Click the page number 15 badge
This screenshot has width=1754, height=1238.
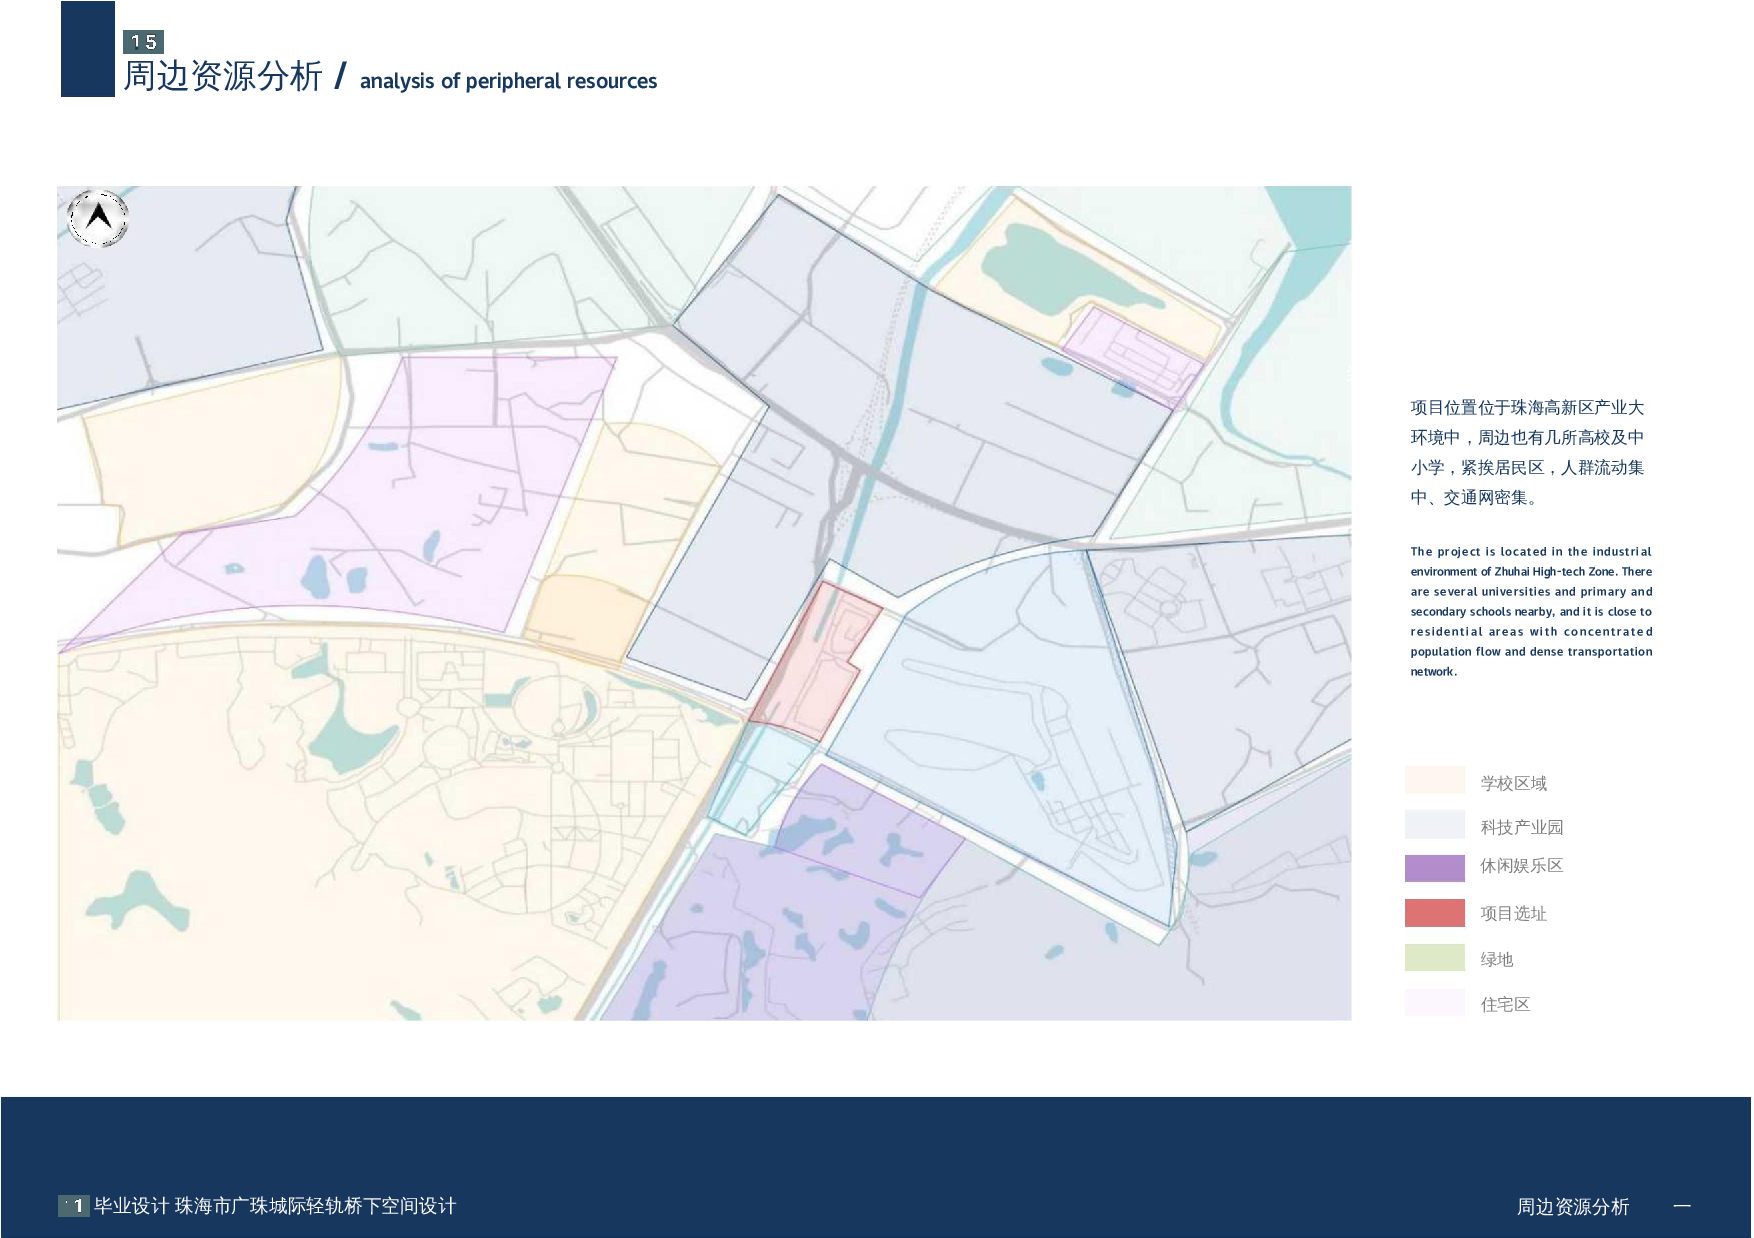click(x=143, y=42)
